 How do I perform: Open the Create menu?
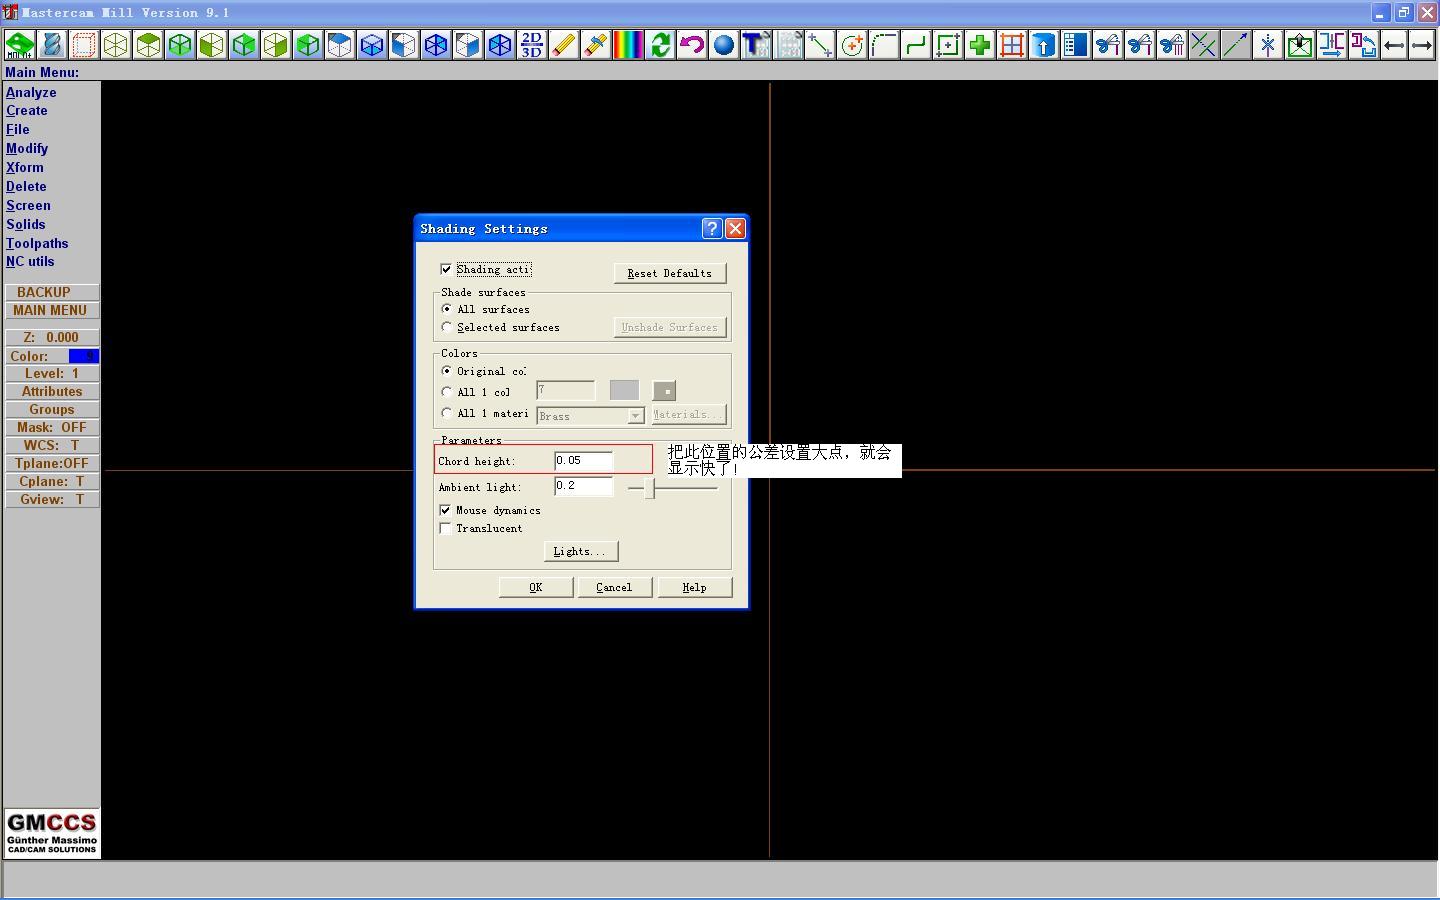27,111
